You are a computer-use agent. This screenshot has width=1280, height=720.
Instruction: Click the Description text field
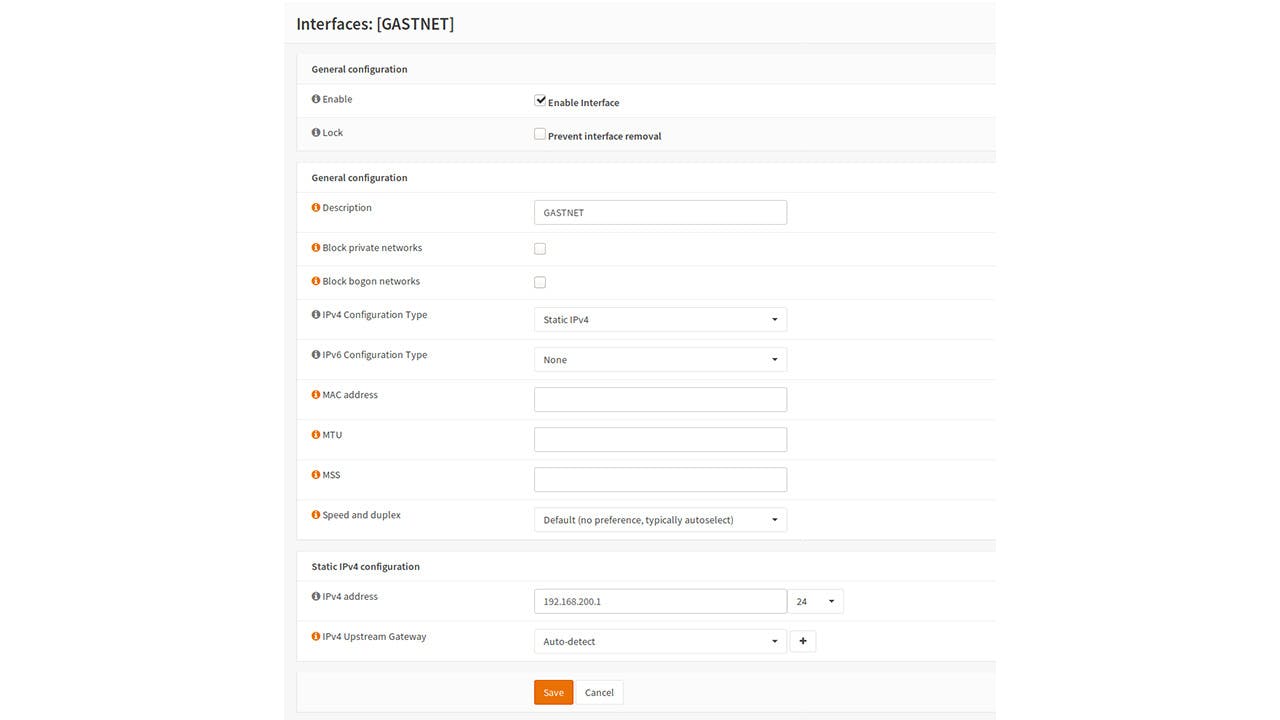(660, 212)
